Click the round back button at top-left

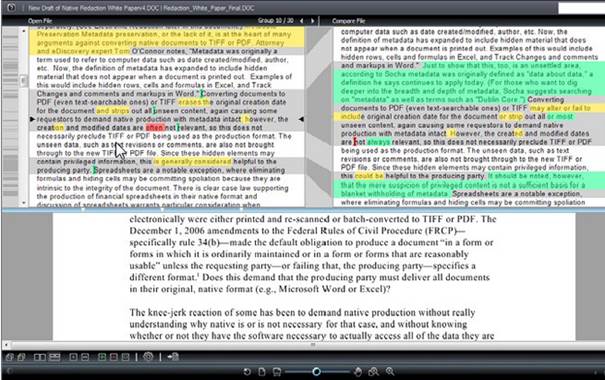coord(11,7)
